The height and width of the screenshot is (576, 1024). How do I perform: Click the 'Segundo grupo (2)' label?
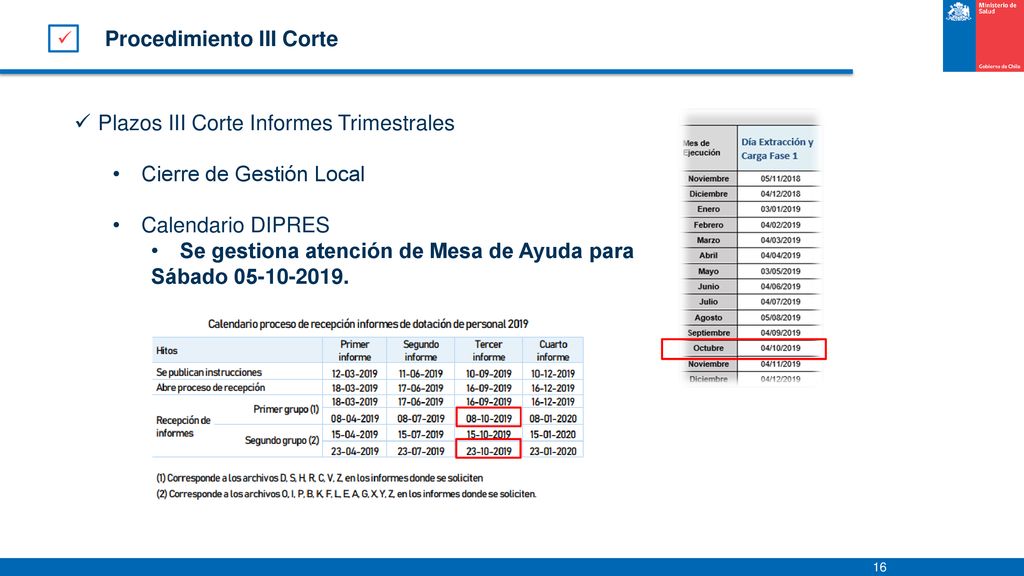[282, 440]
